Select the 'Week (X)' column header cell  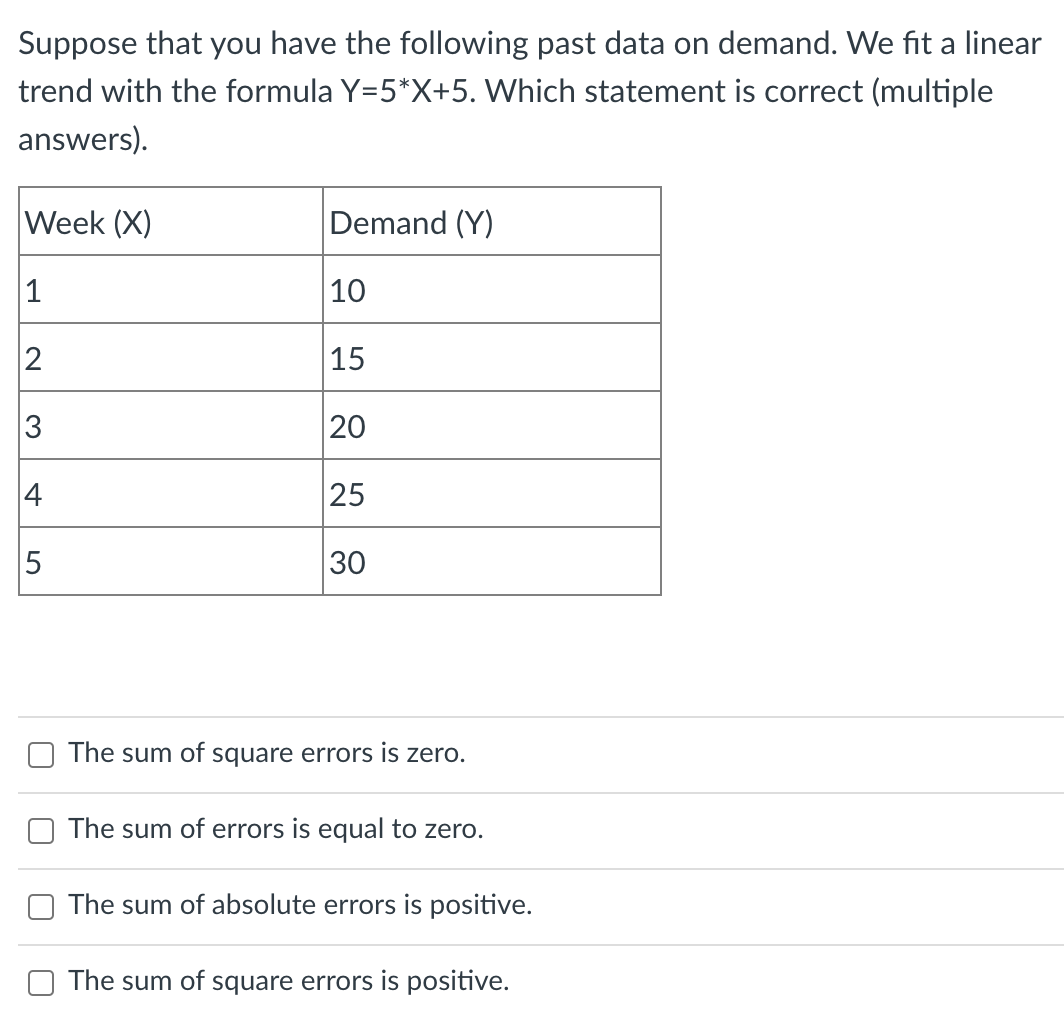(170, 222)
